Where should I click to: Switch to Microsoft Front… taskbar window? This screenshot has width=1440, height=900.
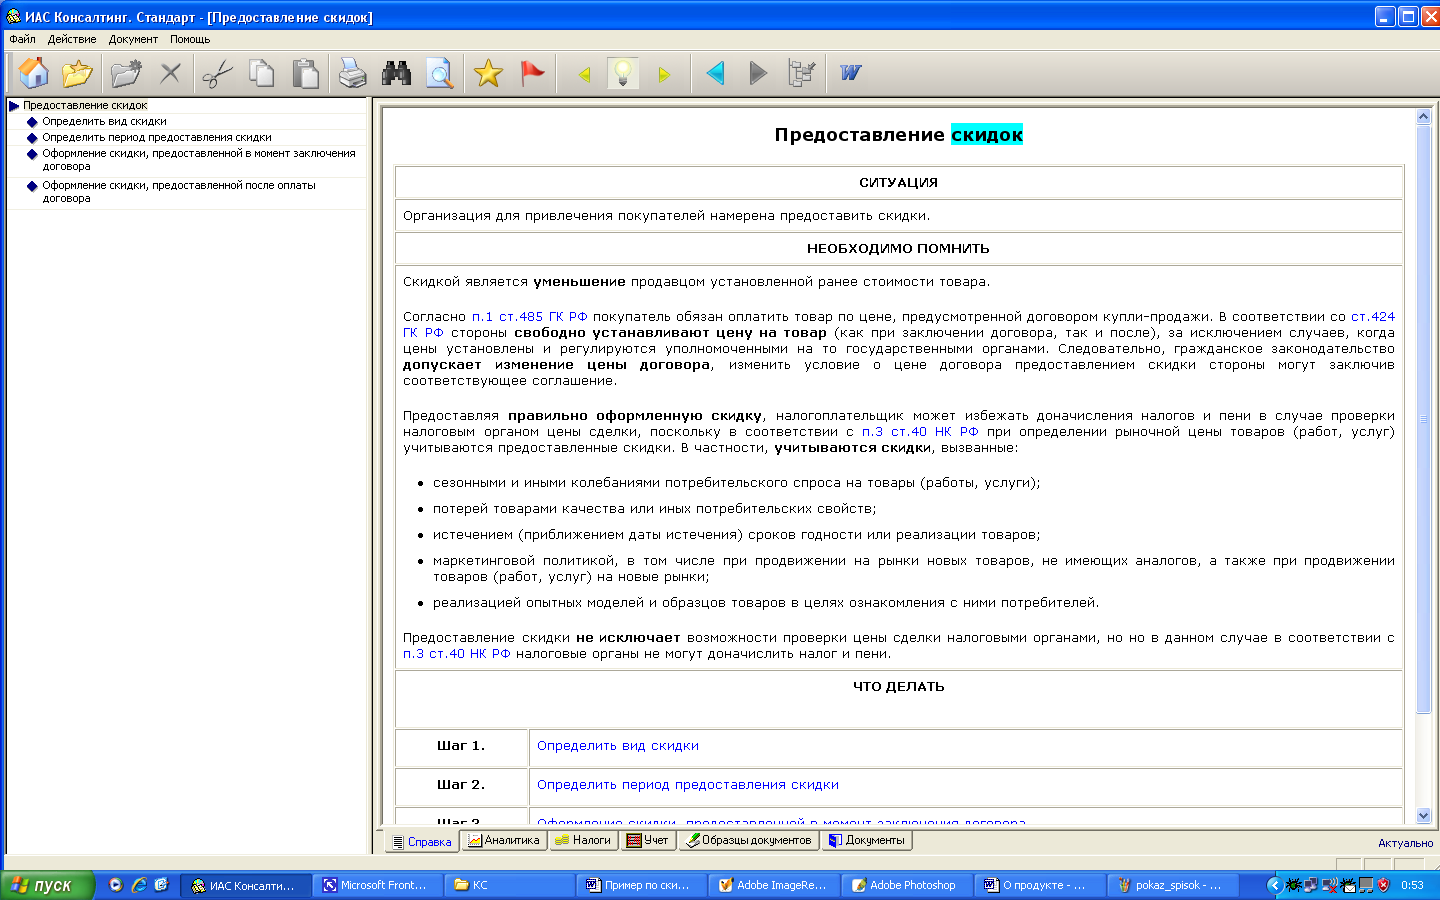click(378, 885)
